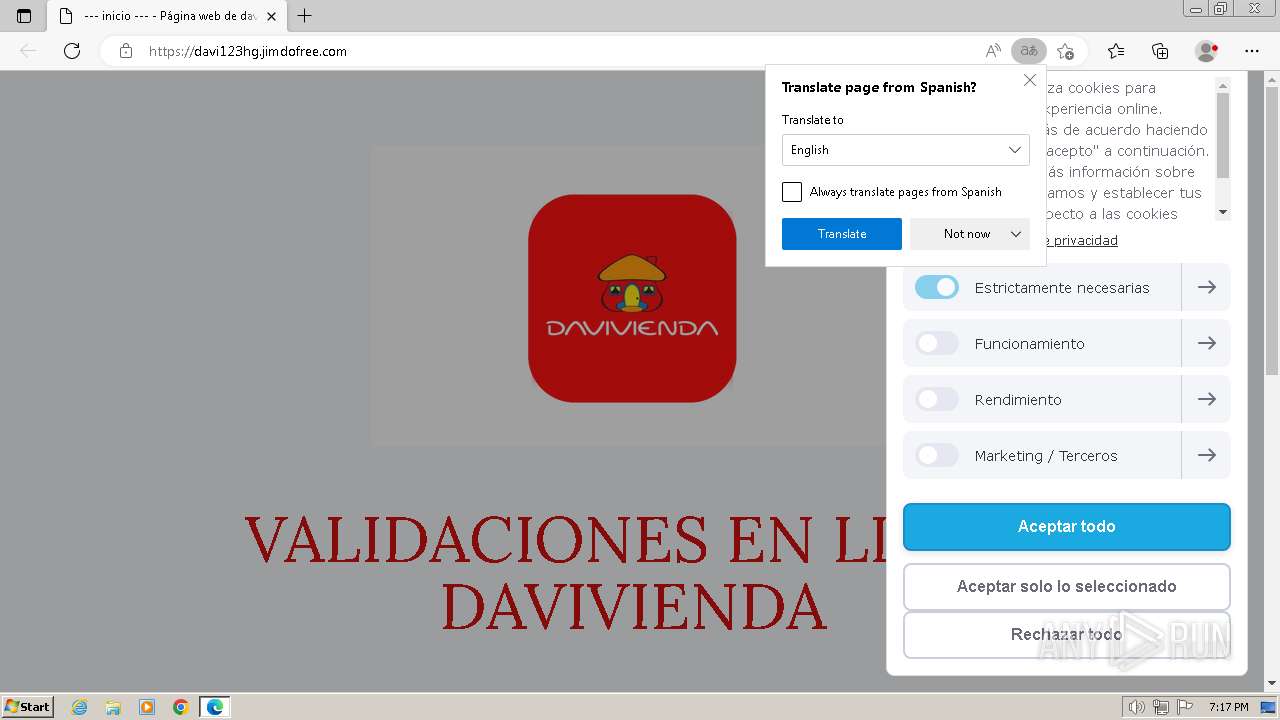The width and height of the screenshot is (1280, 720).
Task: Click the taskbar clock 7:17 PM
Action: (x=1228, y=707)
